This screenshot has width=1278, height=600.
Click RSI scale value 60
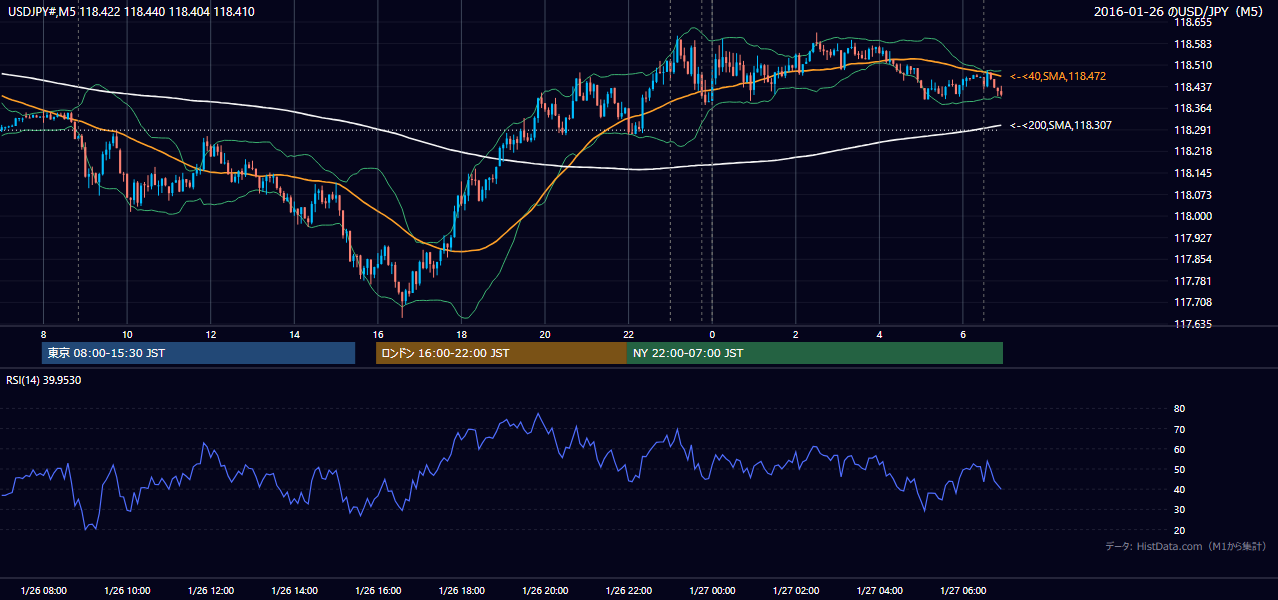1179,449
